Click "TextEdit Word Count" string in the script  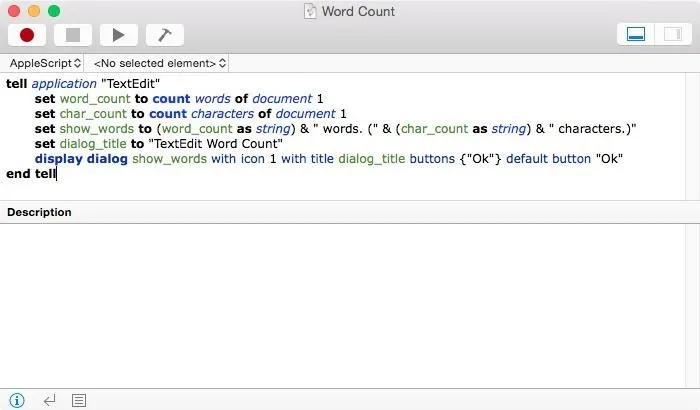click(215, 144)
